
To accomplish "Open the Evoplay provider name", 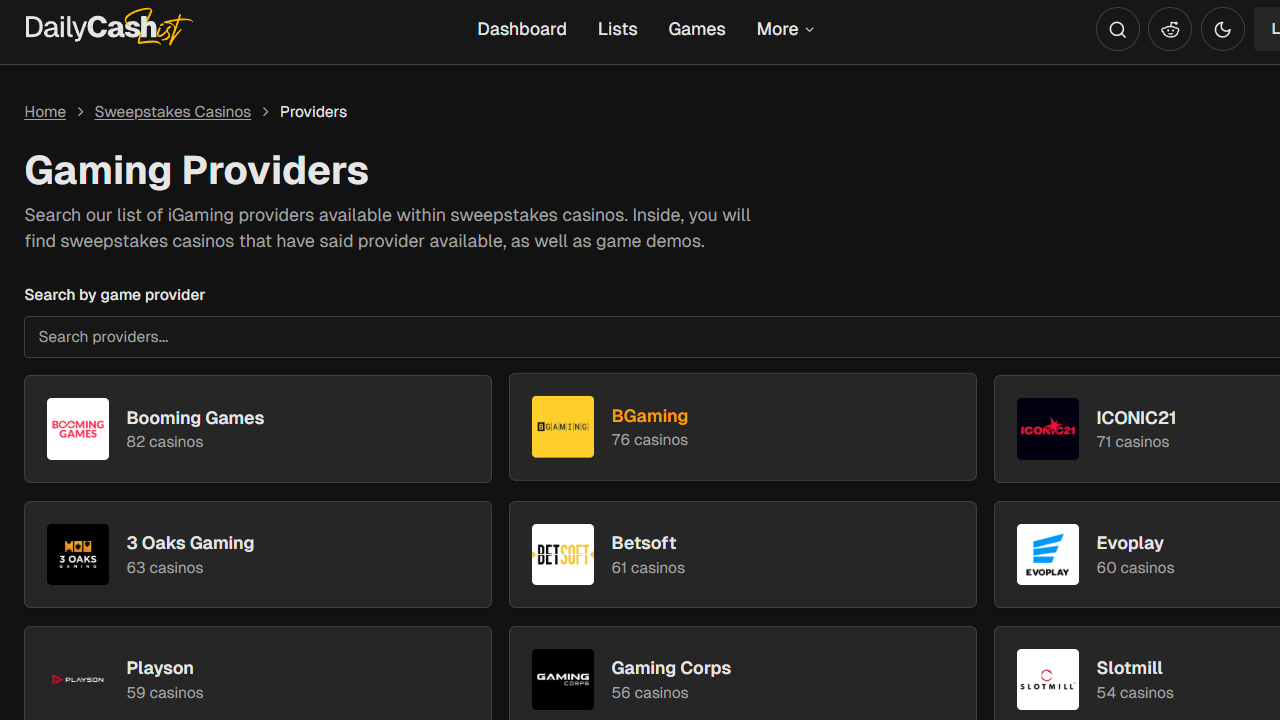I will (x=1130, y=543).
